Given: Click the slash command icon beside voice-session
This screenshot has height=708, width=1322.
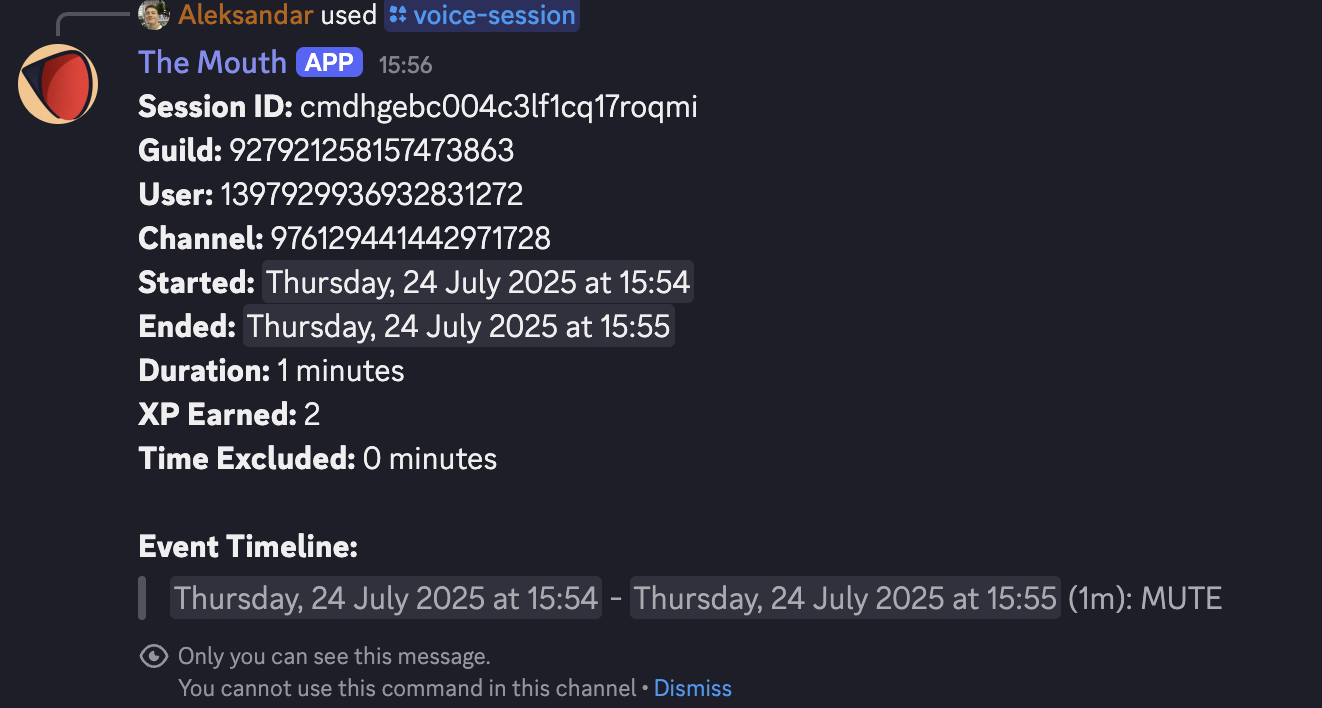Looking at the screenshot, I should tap(398, 15).
